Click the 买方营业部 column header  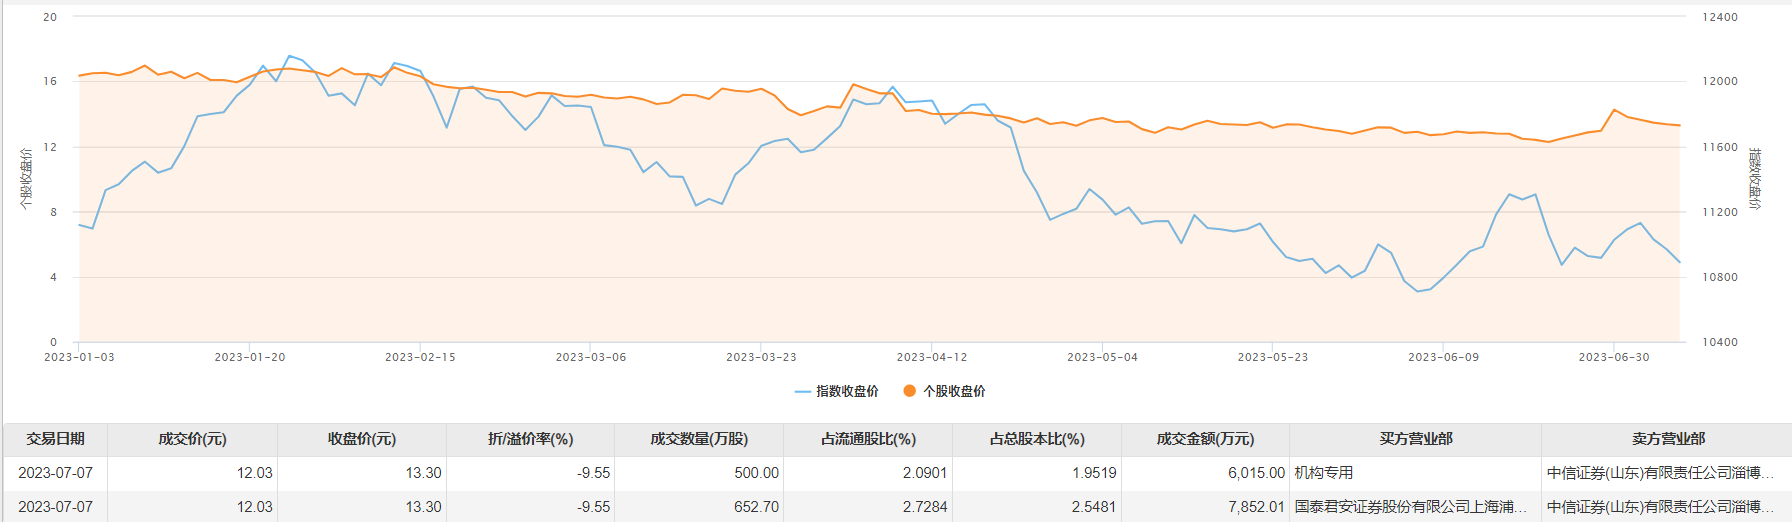[x=1415, y=439]
